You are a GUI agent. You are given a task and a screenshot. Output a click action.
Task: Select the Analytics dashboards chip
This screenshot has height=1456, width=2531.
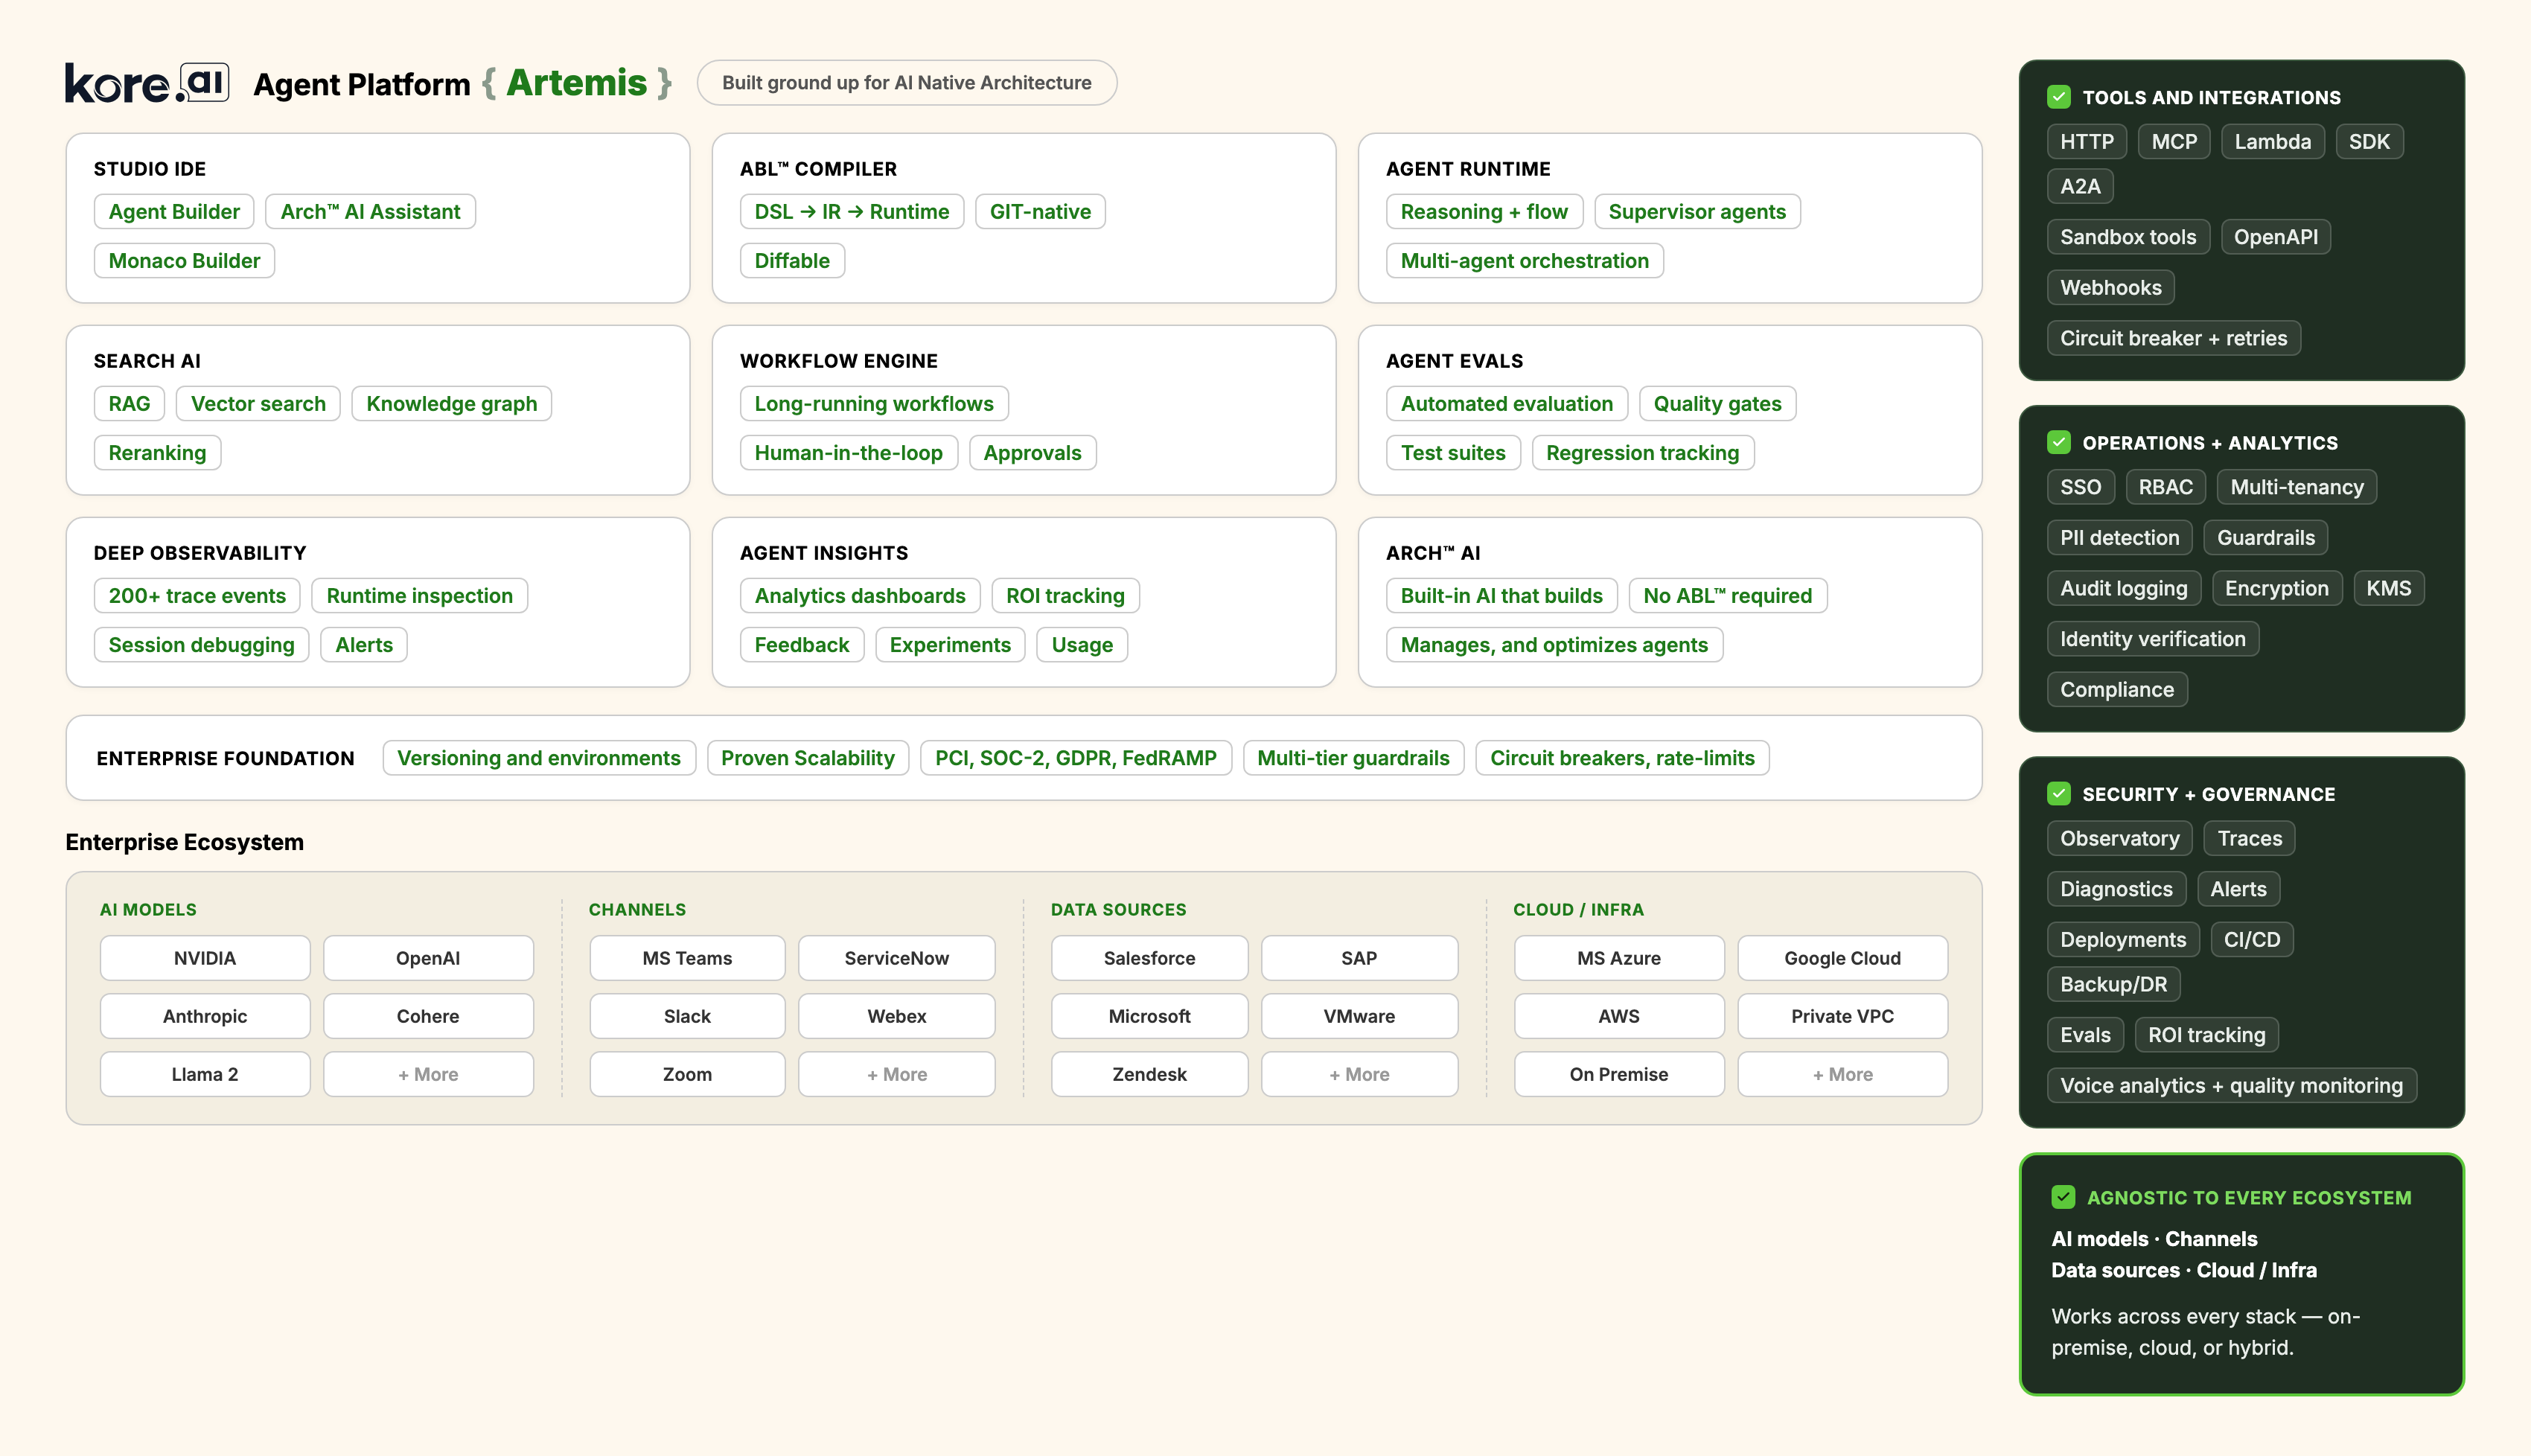tap(860, 596)
